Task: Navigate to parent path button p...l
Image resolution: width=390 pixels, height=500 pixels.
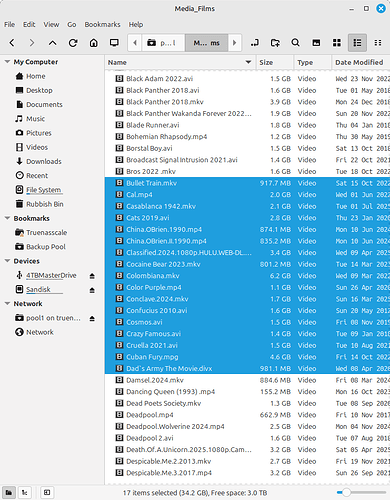Action: pos(164,43)
